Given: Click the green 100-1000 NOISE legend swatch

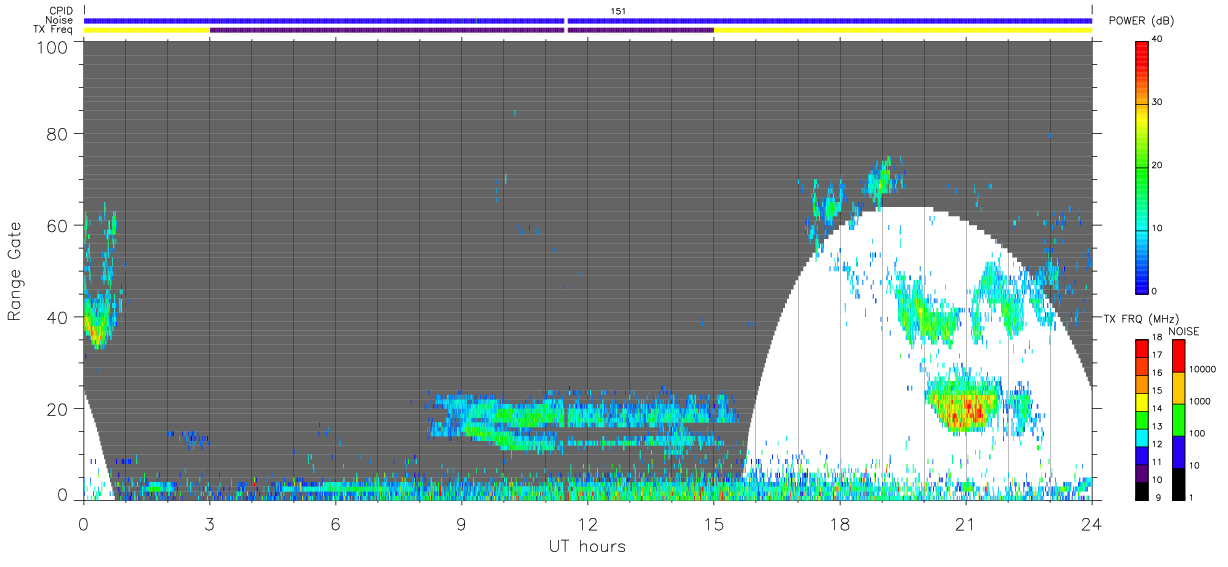Looking at the screenshot, I should click(x=1177, y=420).
